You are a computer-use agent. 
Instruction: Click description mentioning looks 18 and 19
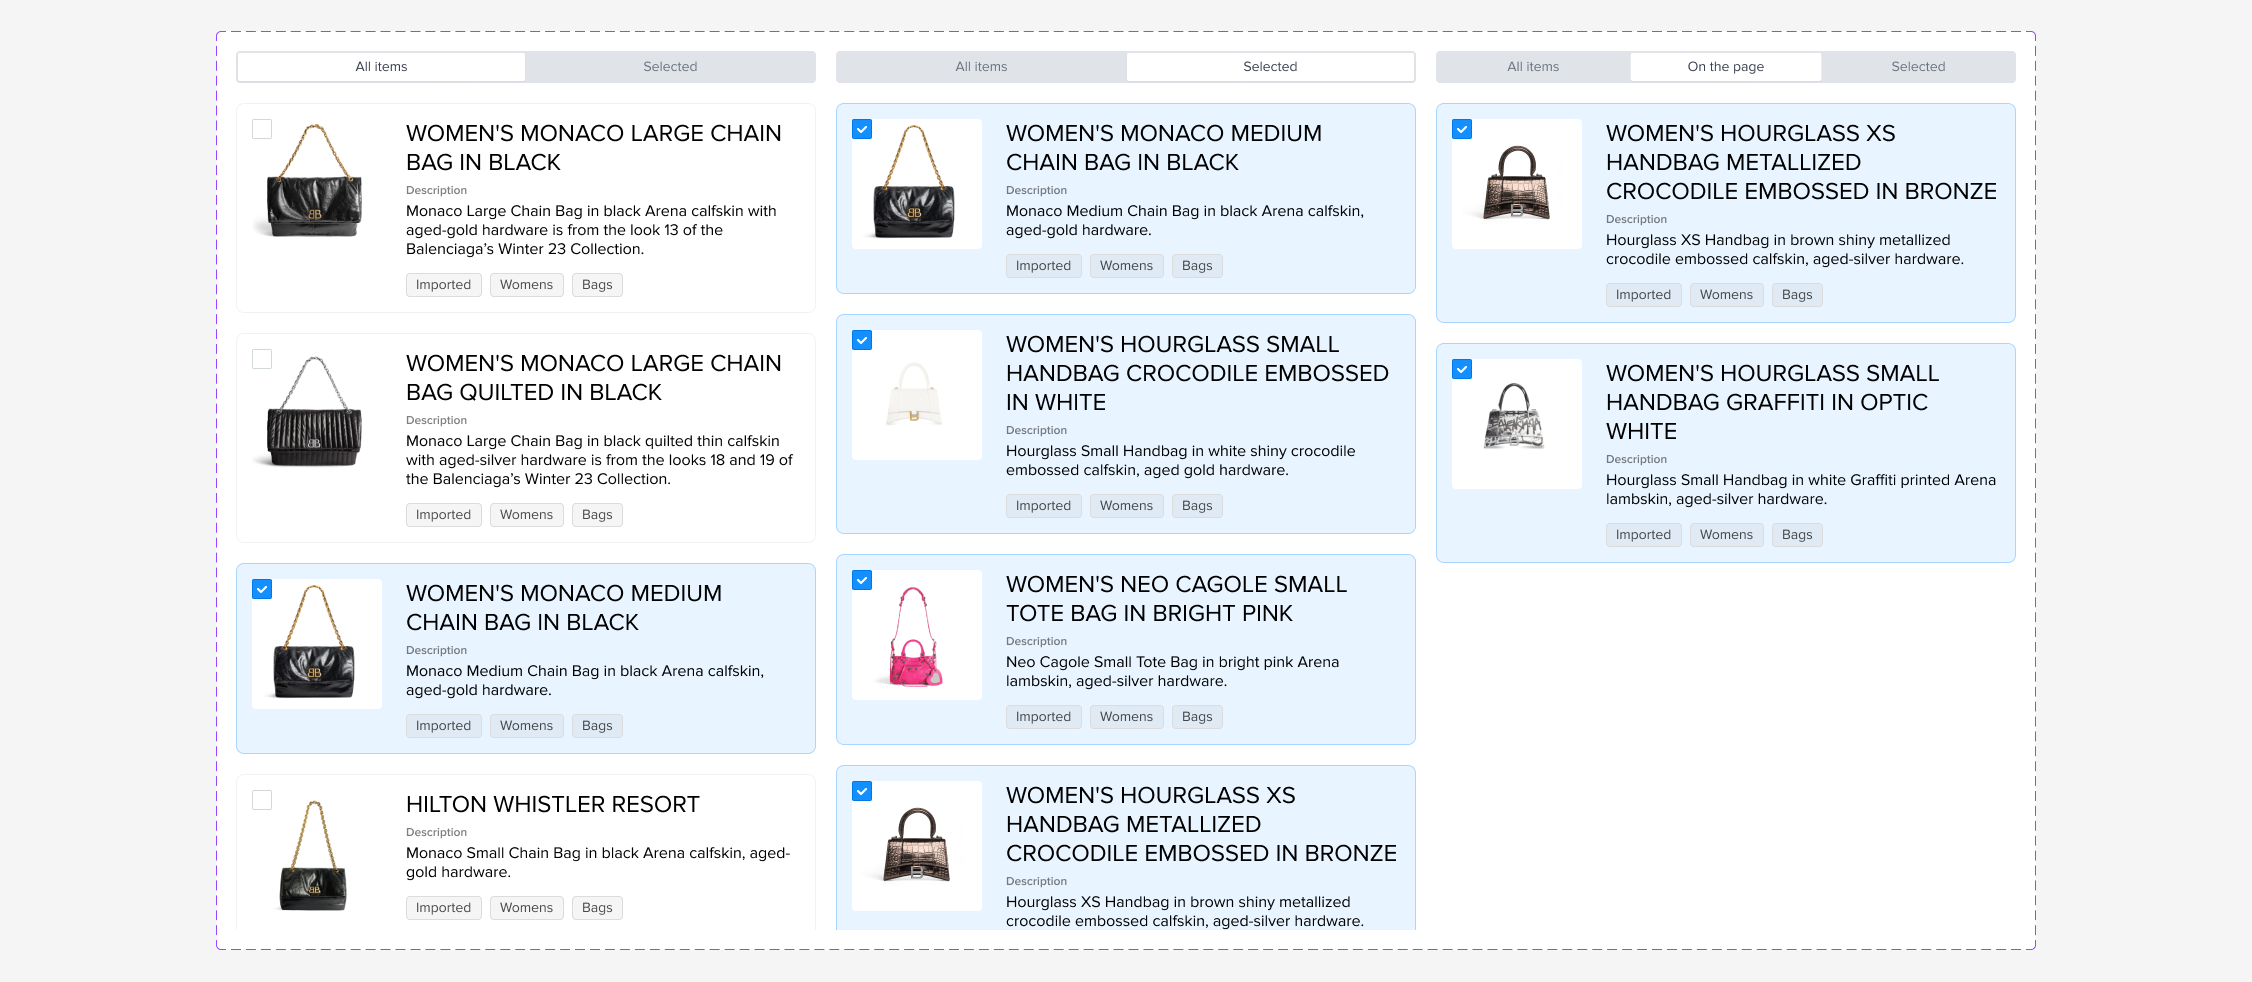pyautogui.click(x=599, y=460)
